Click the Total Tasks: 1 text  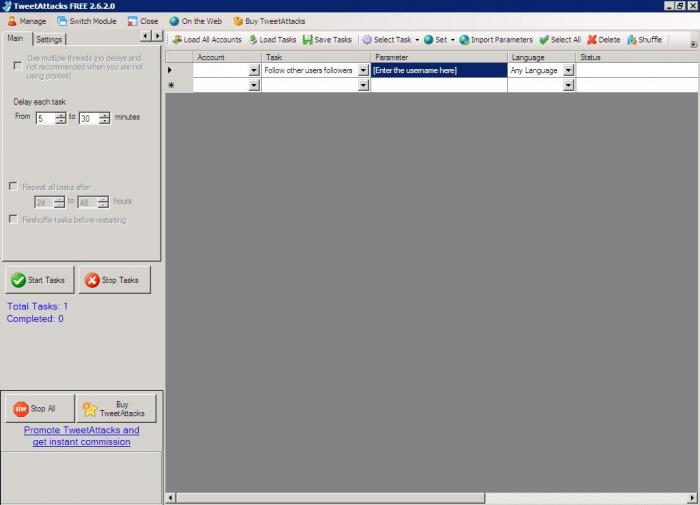coord(38,306)
